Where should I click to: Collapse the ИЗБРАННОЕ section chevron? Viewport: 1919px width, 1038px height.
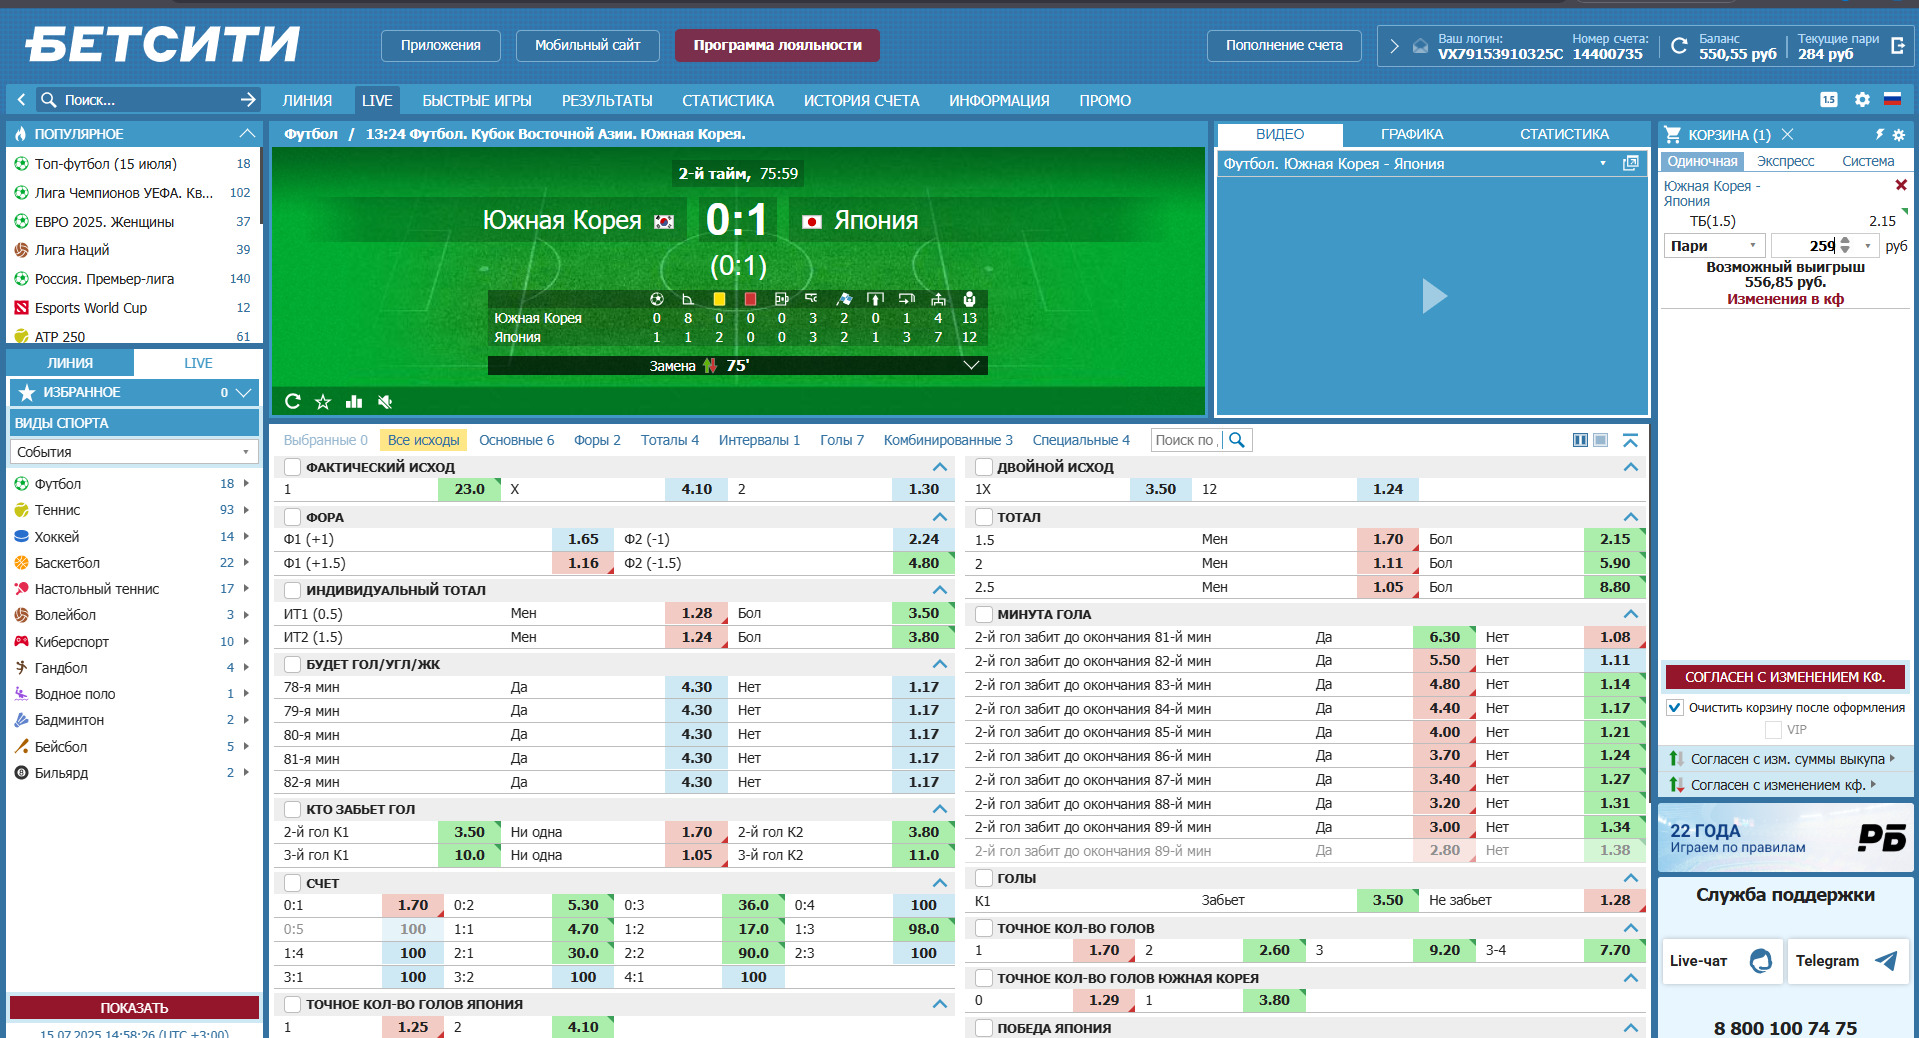point(242,393)
